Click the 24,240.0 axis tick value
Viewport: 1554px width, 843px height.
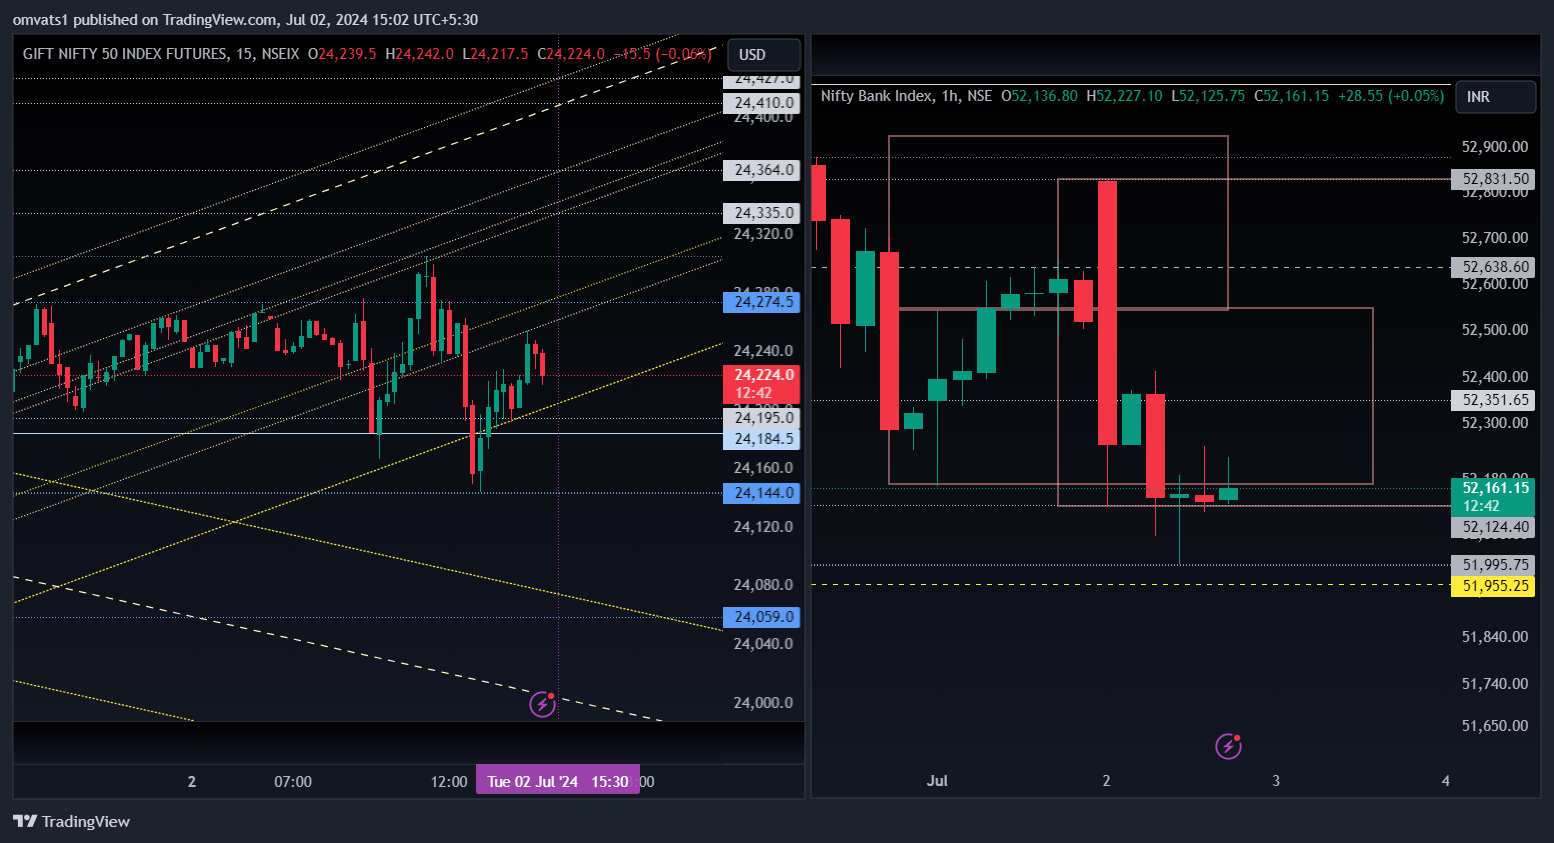coord(763,351)
